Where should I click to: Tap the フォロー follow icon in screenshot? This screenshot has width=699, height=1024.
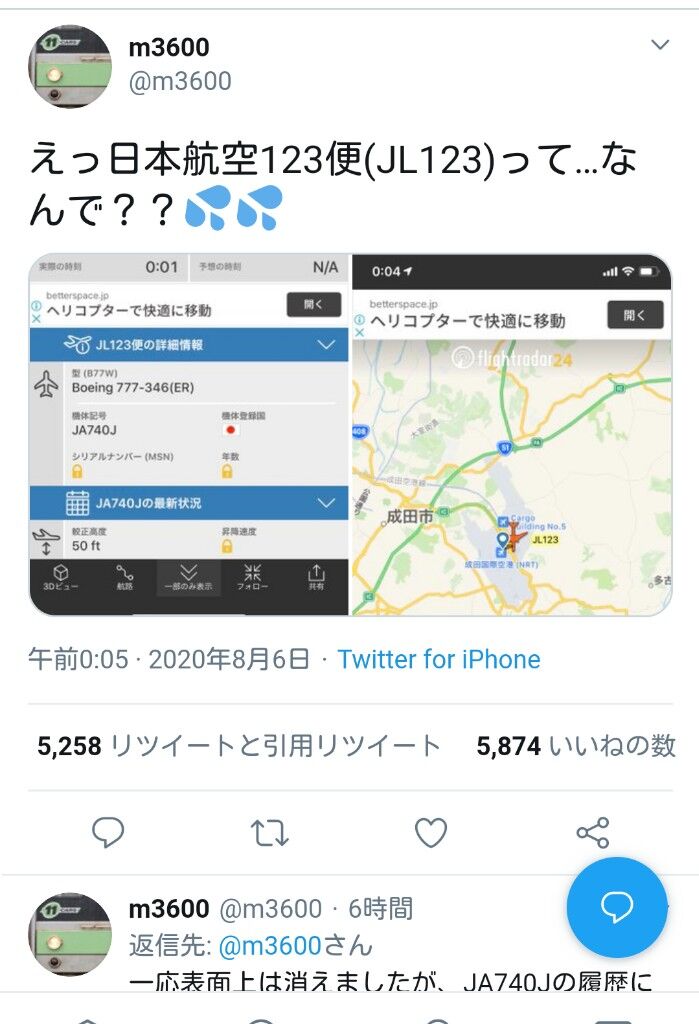(252, 577)
